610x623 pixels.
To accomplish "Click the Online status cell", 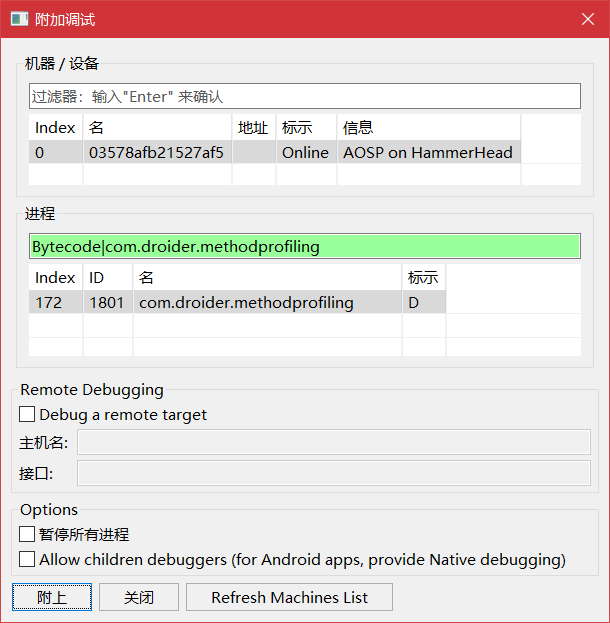I will click(306, 152).
